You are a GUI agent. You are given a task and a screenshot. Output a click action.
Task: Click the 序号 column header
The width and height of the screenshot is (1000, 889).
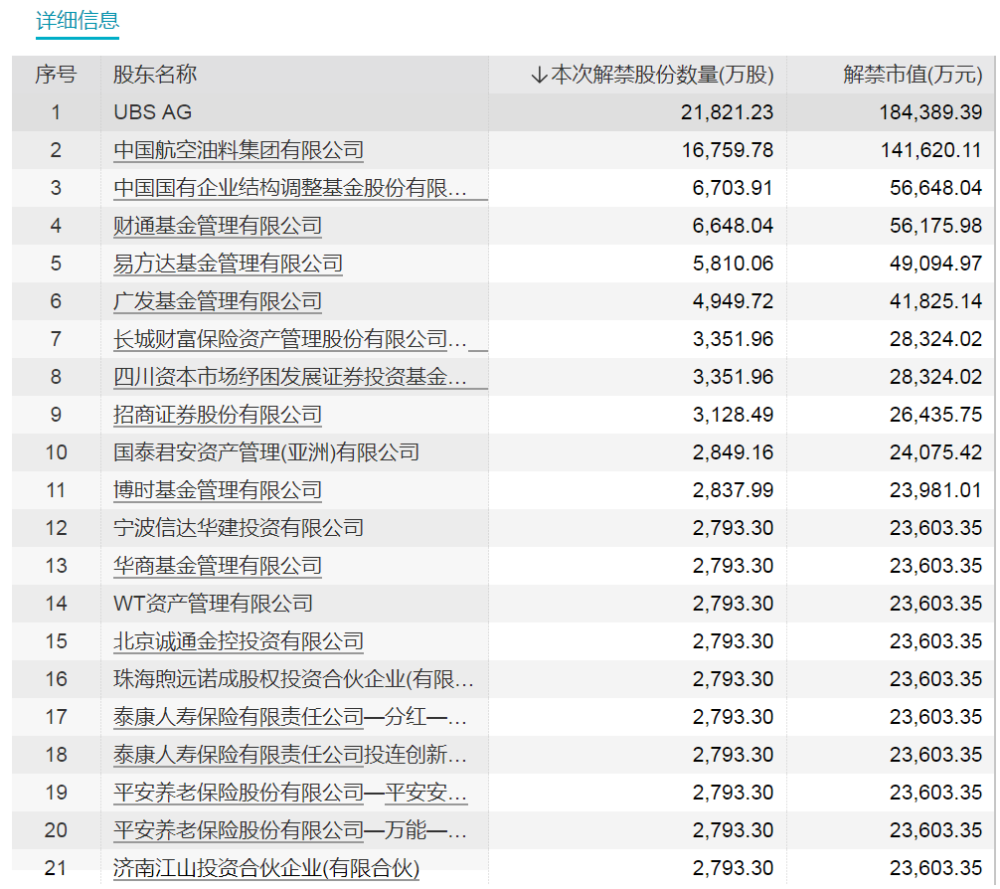tap(56, 75)
